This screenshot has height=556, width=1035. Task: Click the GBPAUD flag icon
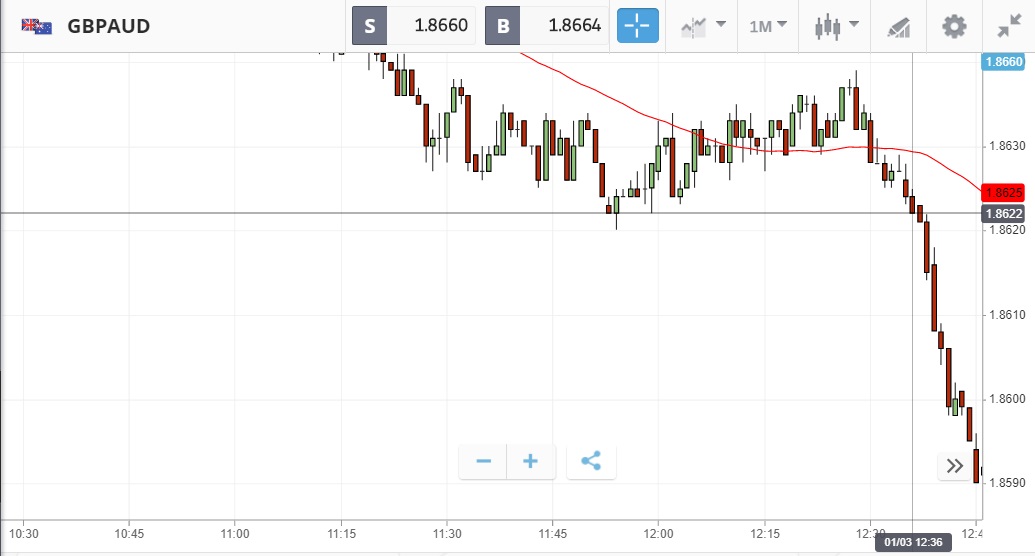37,26
